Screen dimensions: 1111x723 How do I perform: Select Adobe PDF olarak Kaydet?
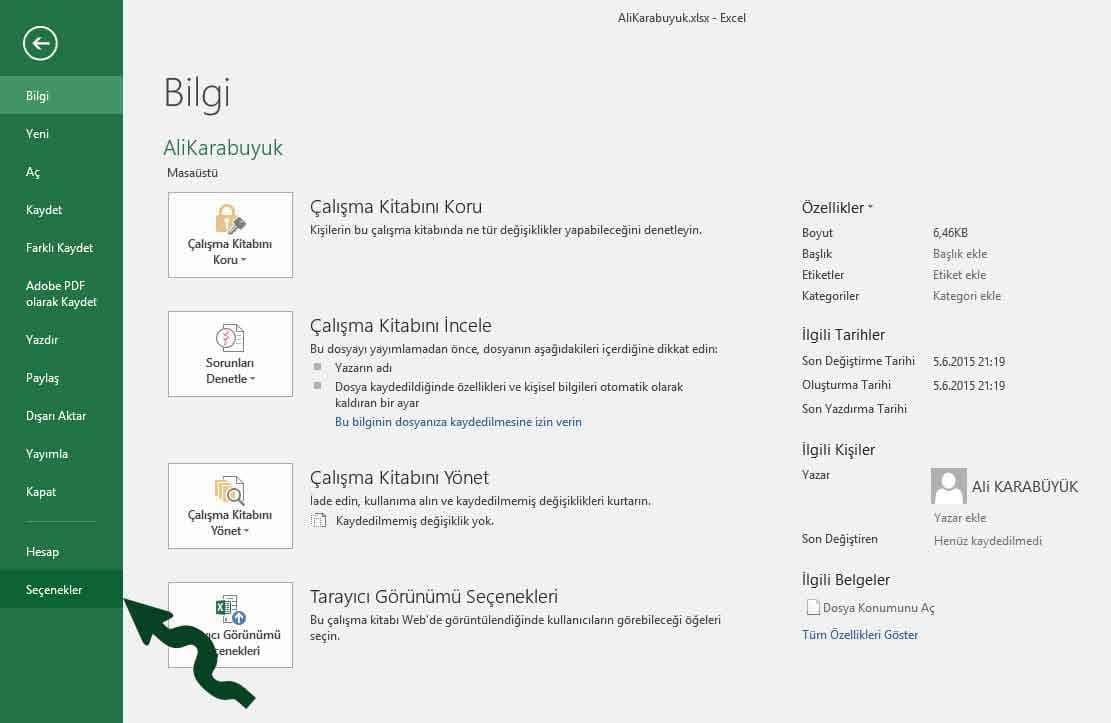click(61, 294)
